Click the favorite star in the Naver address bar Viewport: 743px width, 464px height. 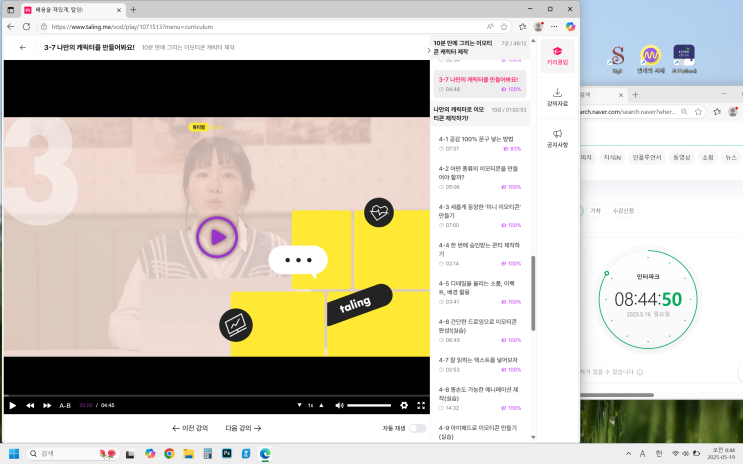(698, 112)
